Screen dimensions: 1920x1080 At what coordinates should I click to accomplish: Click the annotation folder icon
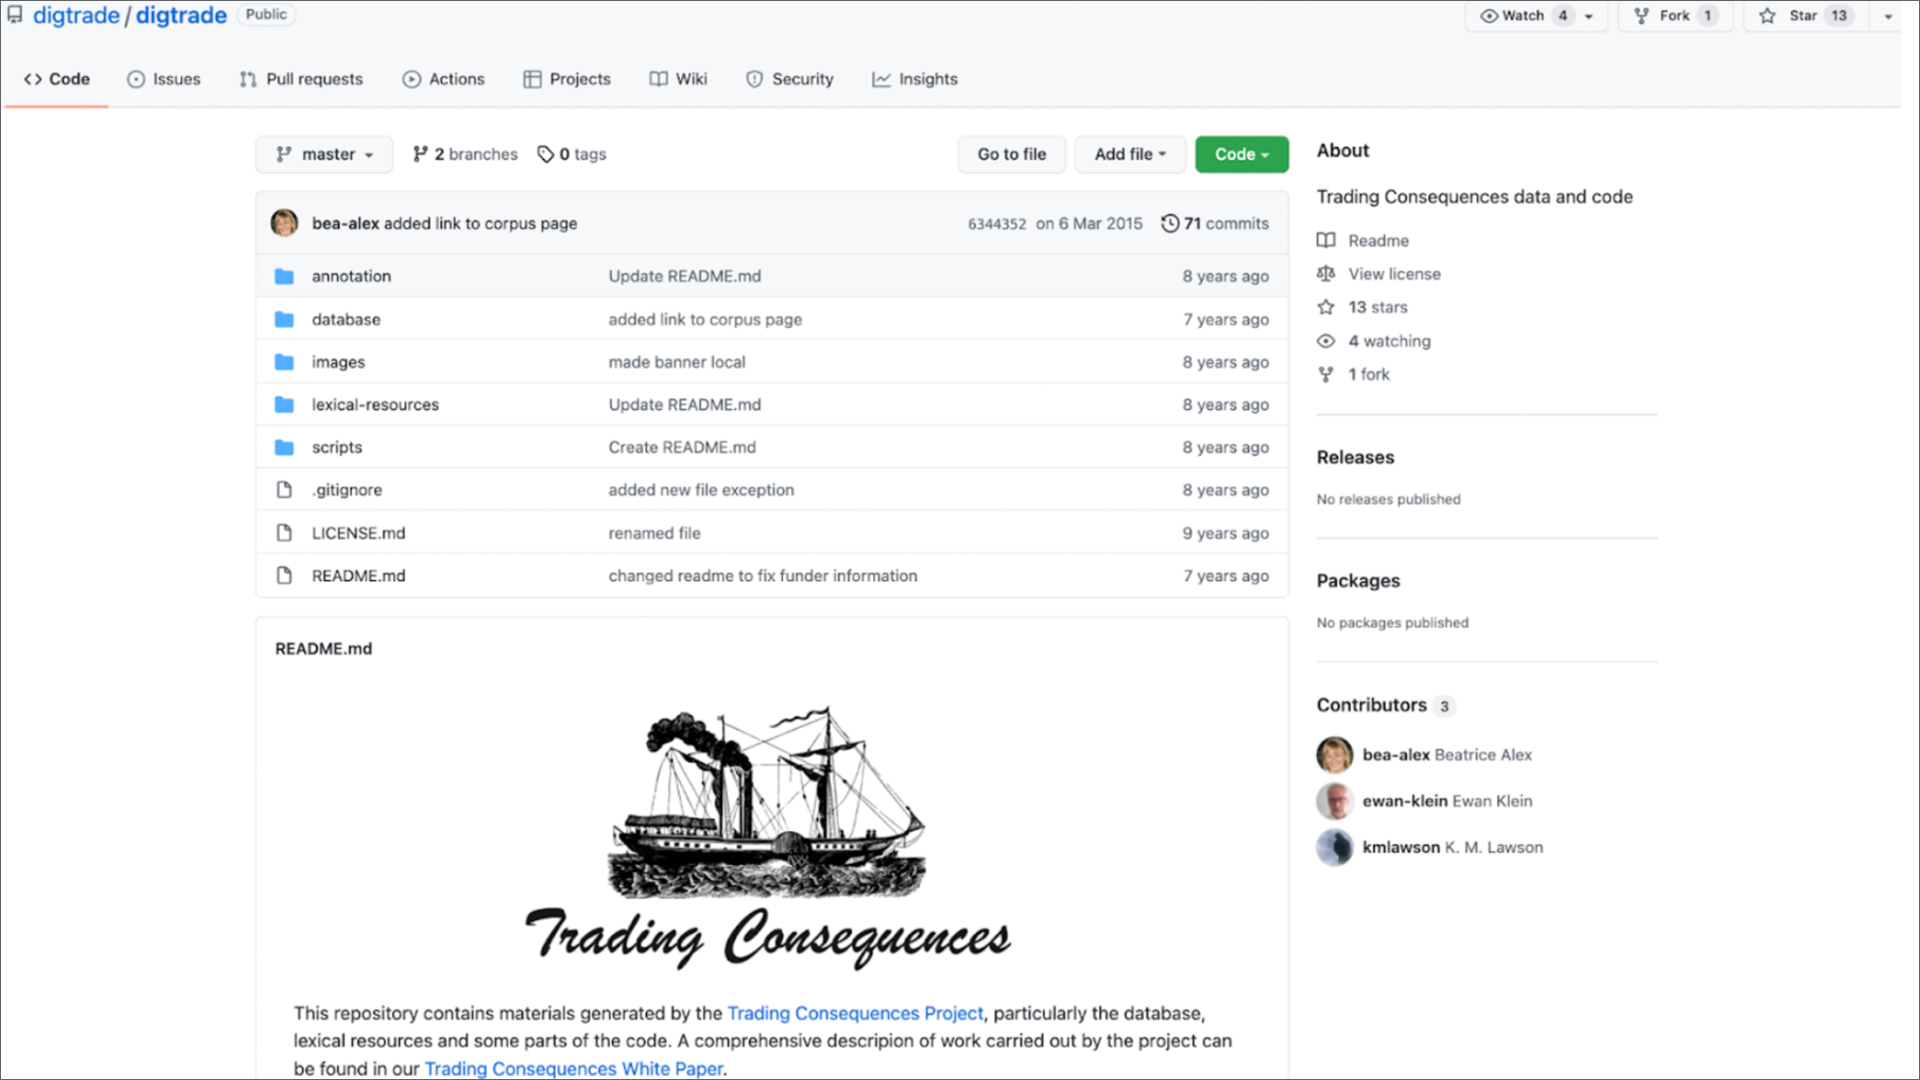point(284,276)
